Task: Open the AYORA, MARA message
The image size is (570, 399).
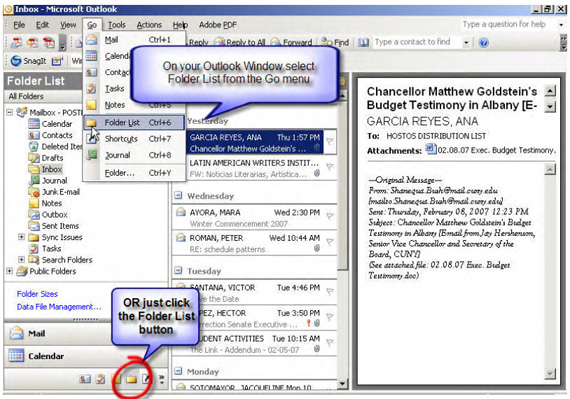Action: [254, 218]
